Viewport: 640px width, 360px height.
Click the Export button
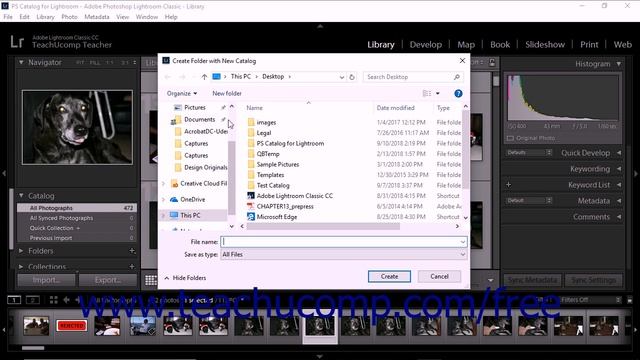point(108,280)
